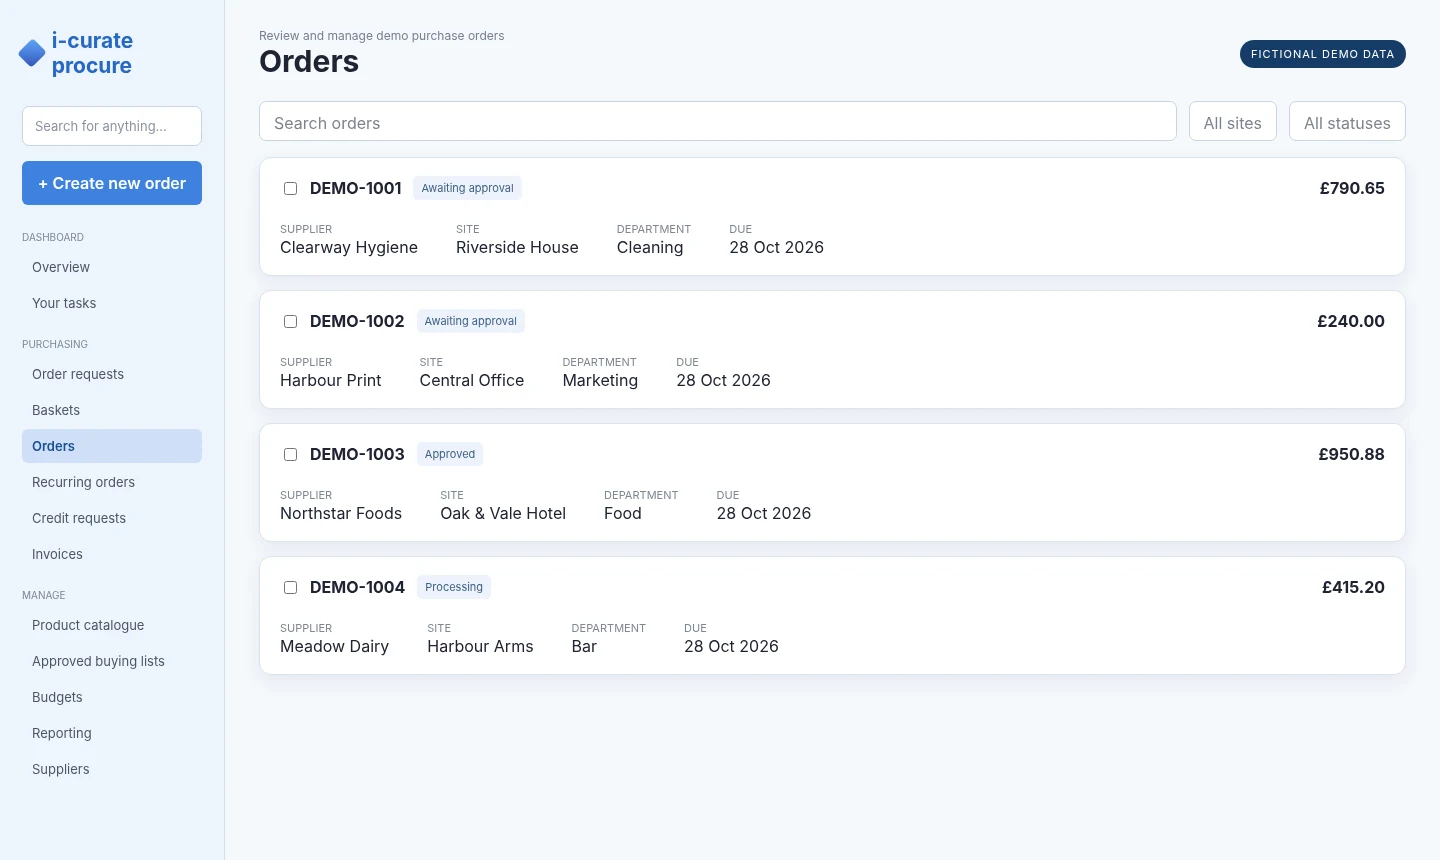The height and width of the screenshot is (860, 1440).
Task: Toggle the checkbox beside DEMO-1004
Action: pyautogui.click(x=290, y=587)
